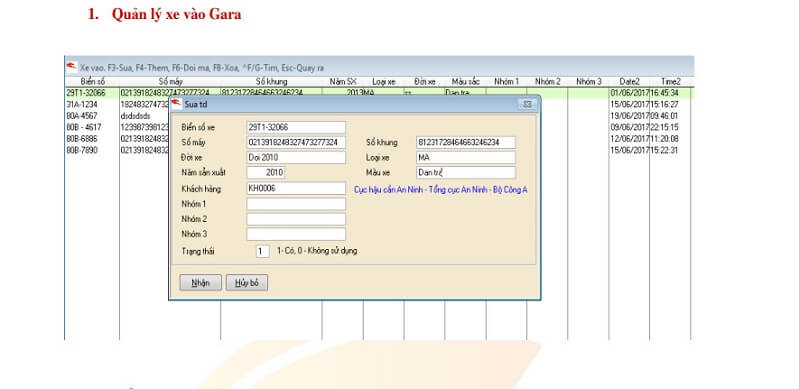Image resolution: width=800 pixels, height=389 pixels.
Task: Focus the empty Nhóm 2 field in dialog
Action: point(296,219)
